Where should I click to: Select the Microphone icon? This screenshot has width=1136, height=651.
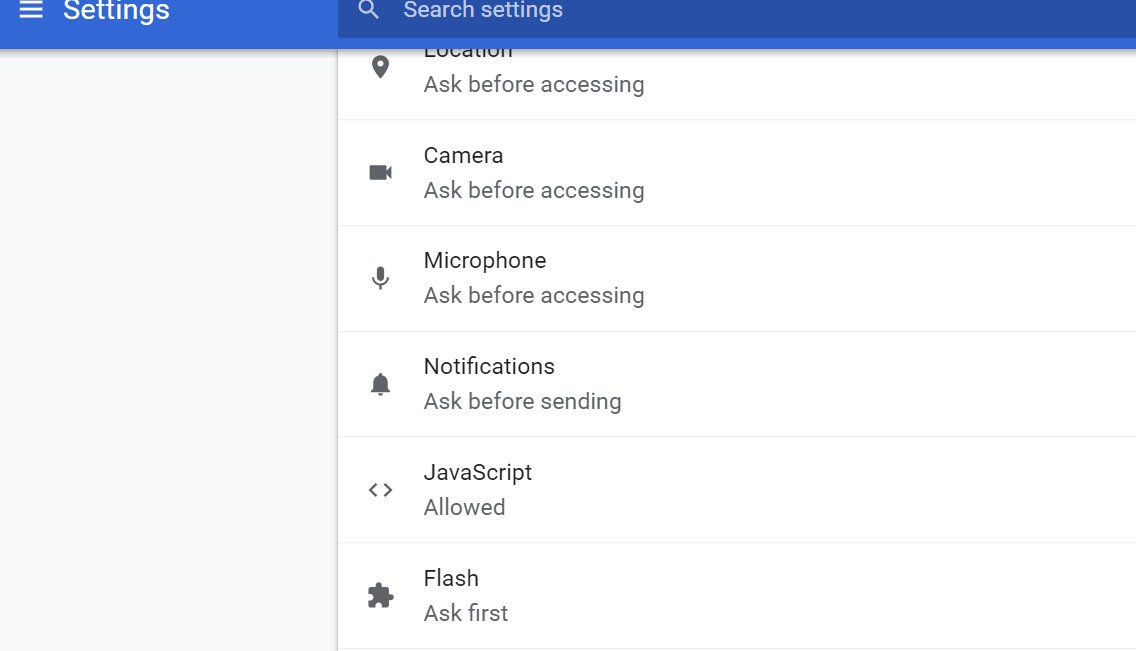pyautogui.click(x=380, y=278)
